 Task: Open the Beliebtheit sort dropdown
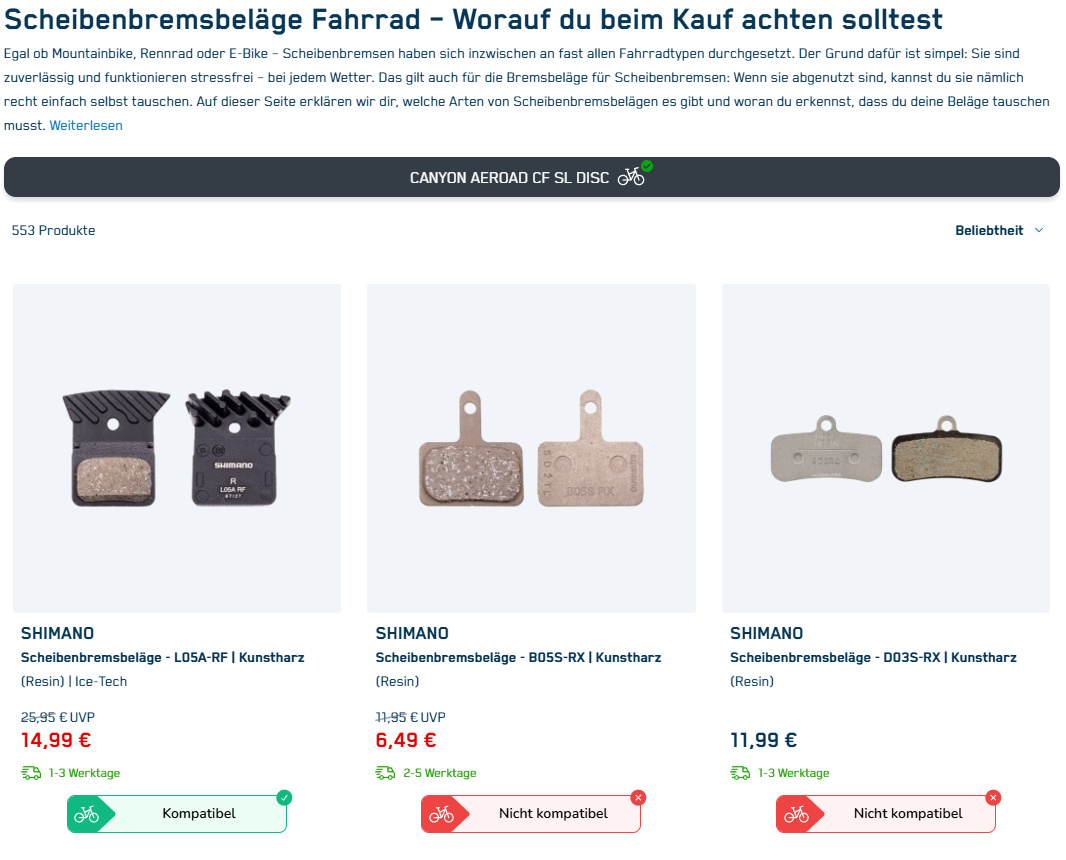pos(999,230)
